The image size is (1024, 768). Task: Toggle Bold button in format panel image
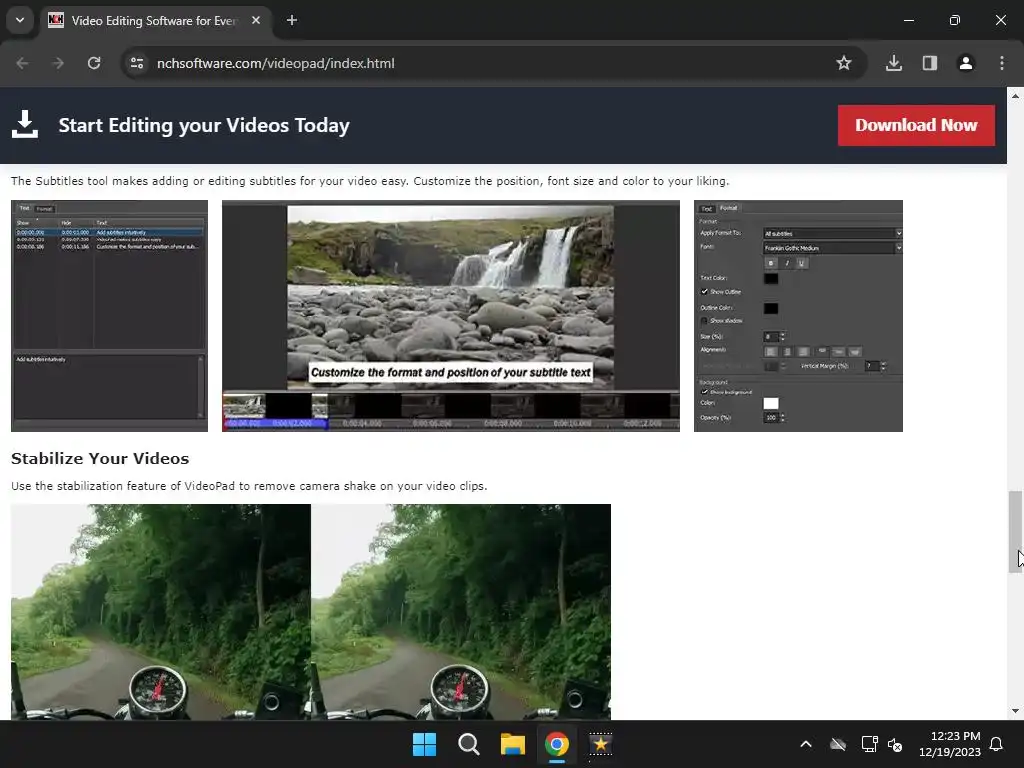(x=771, y=263)
